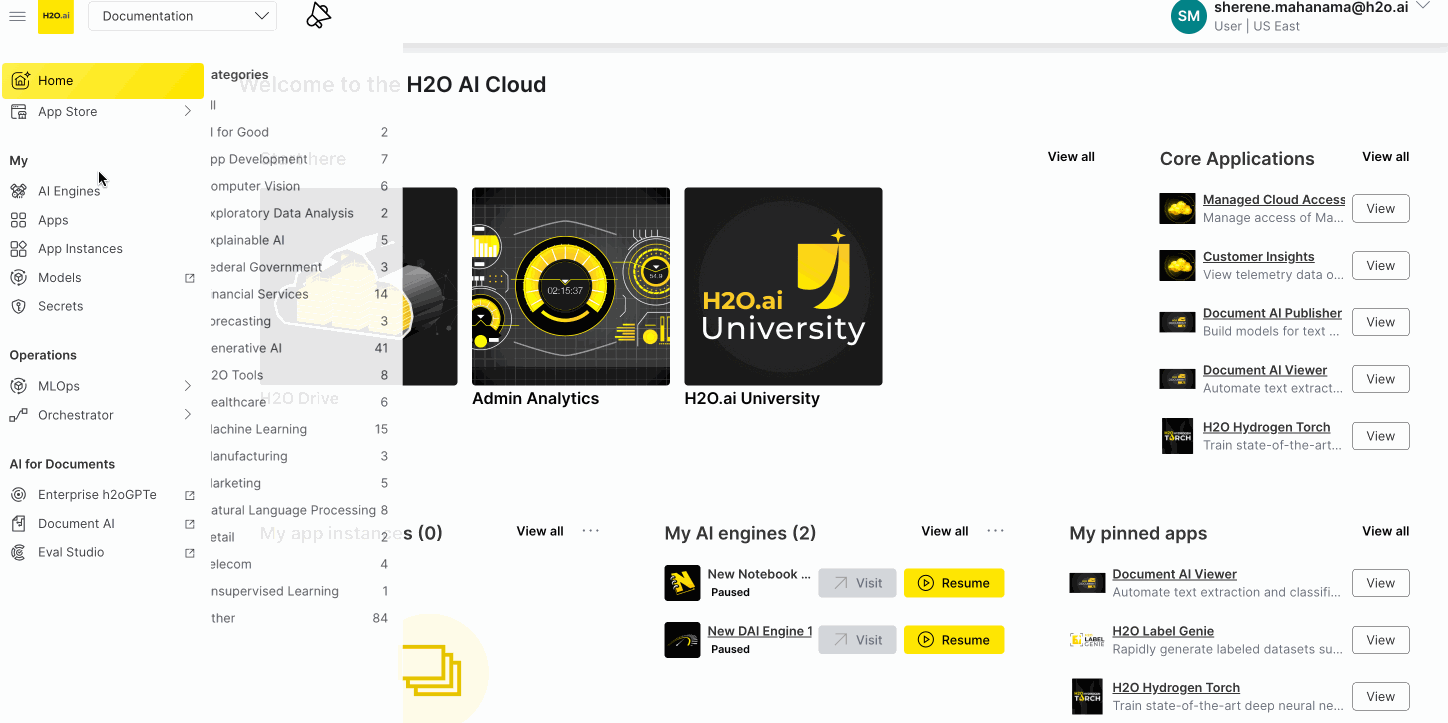The width and height of the screenshot is (1448, 723).
Task: Click the Secrets shield icon
Action: 19,306
